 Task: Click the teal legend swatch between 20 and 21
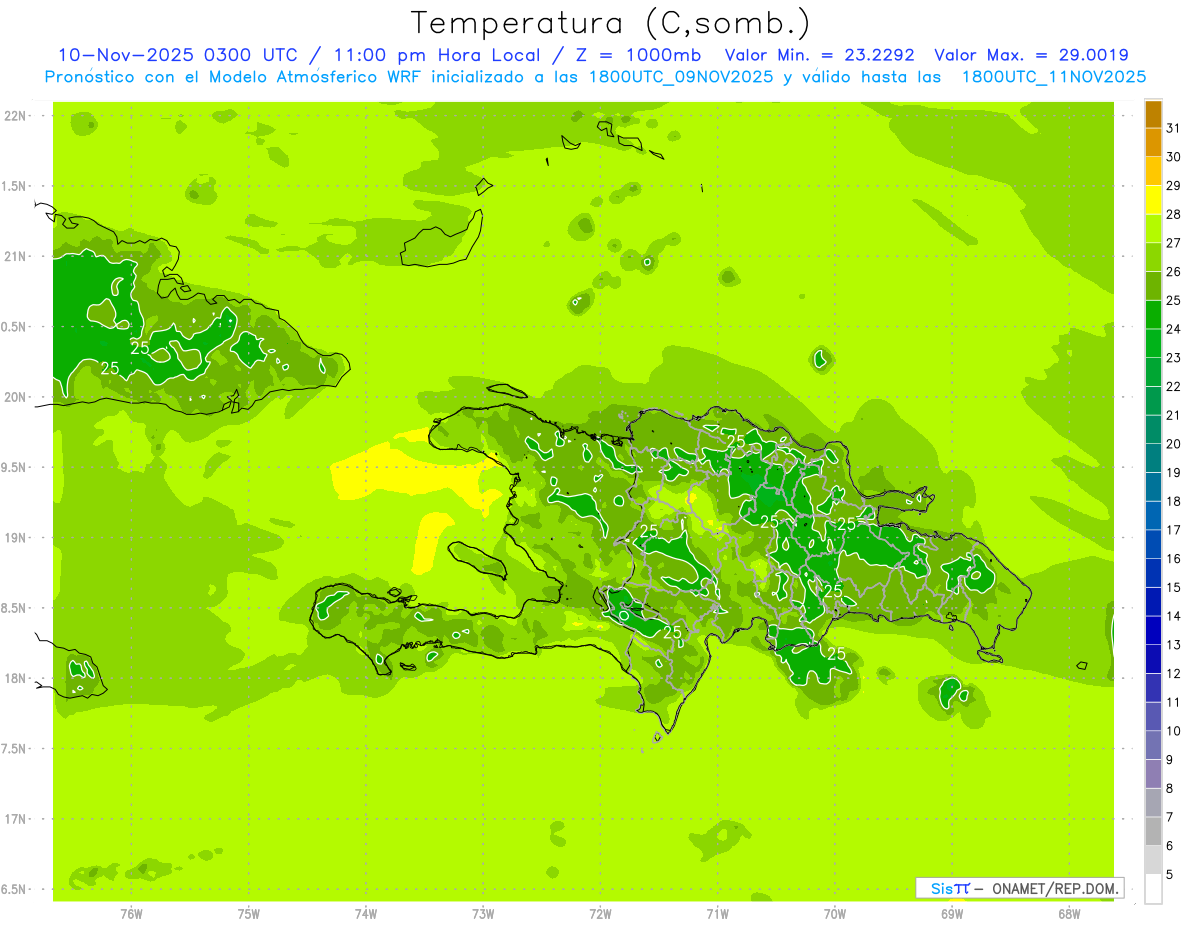point(1153,430)
